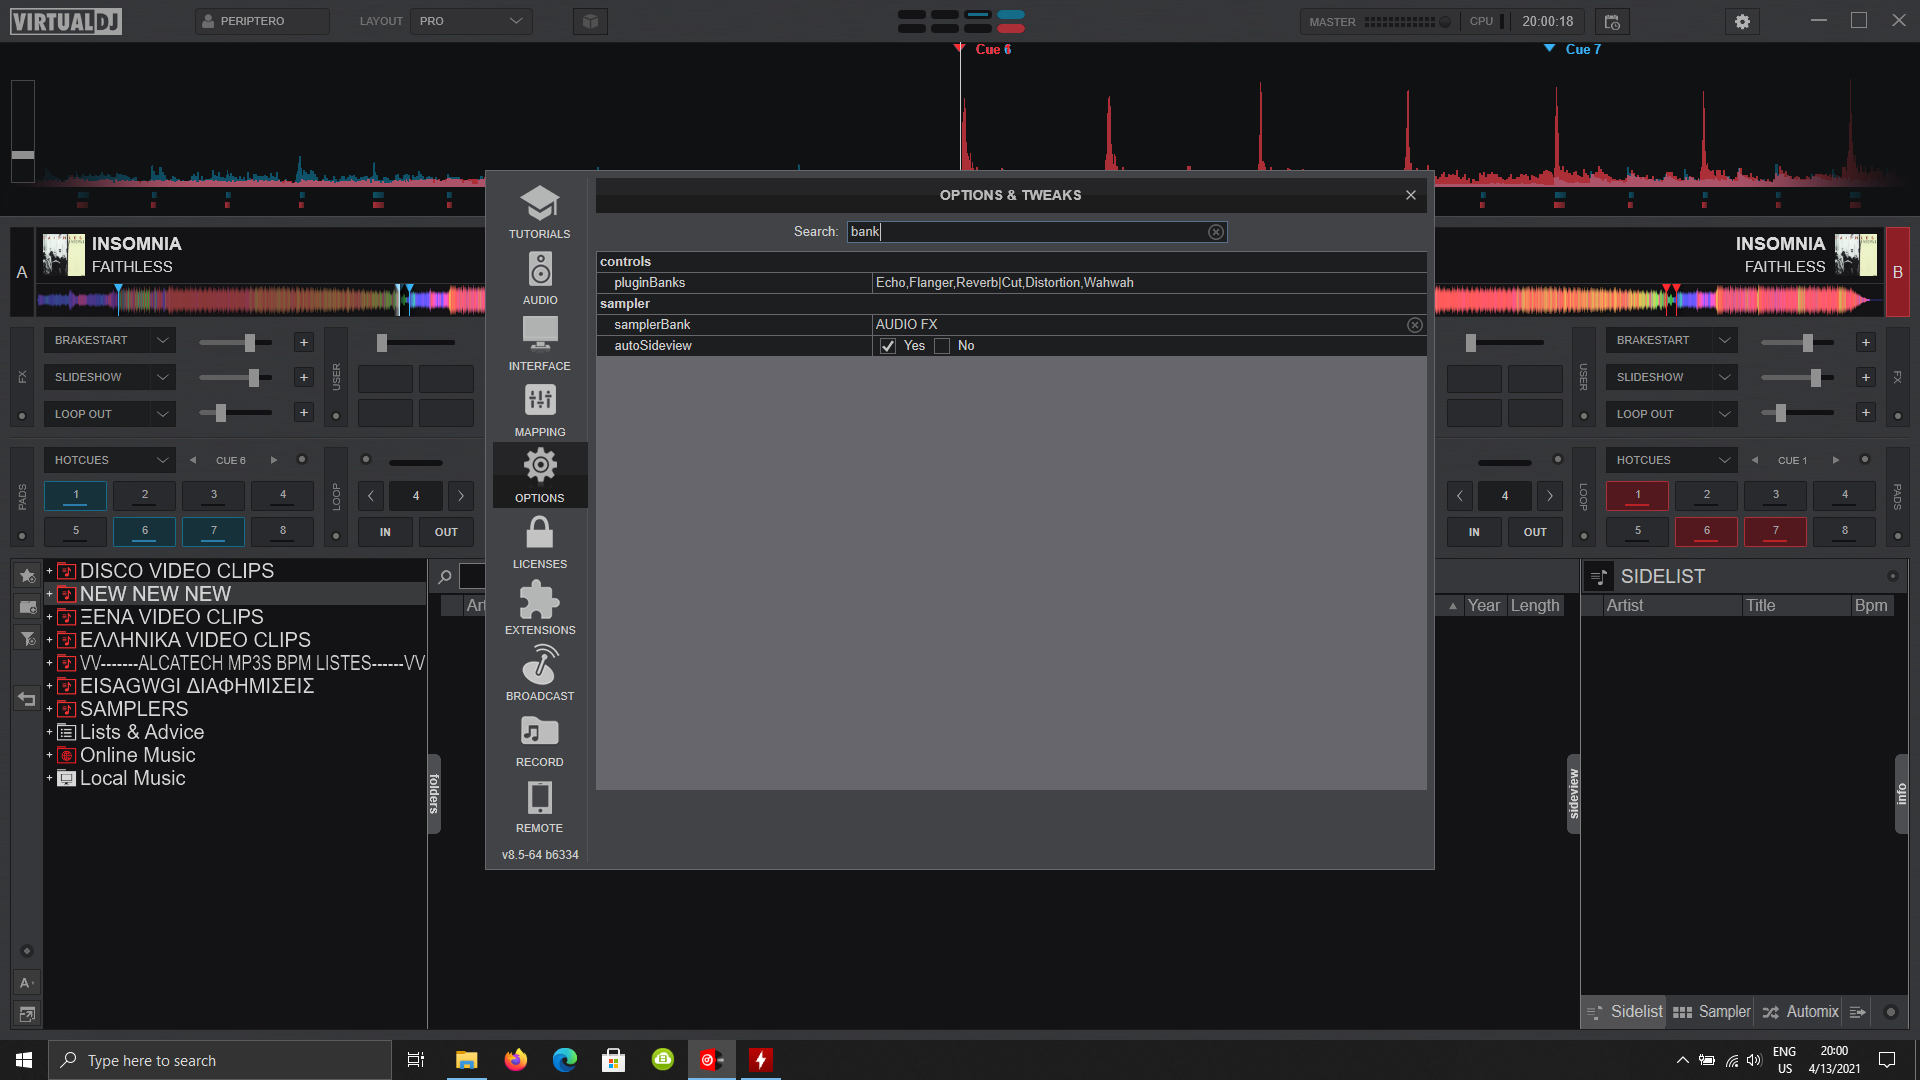Close the Options & Tweaks dialog
Viewport: 1920px width, 1080px height.
tap(1410, 195)
